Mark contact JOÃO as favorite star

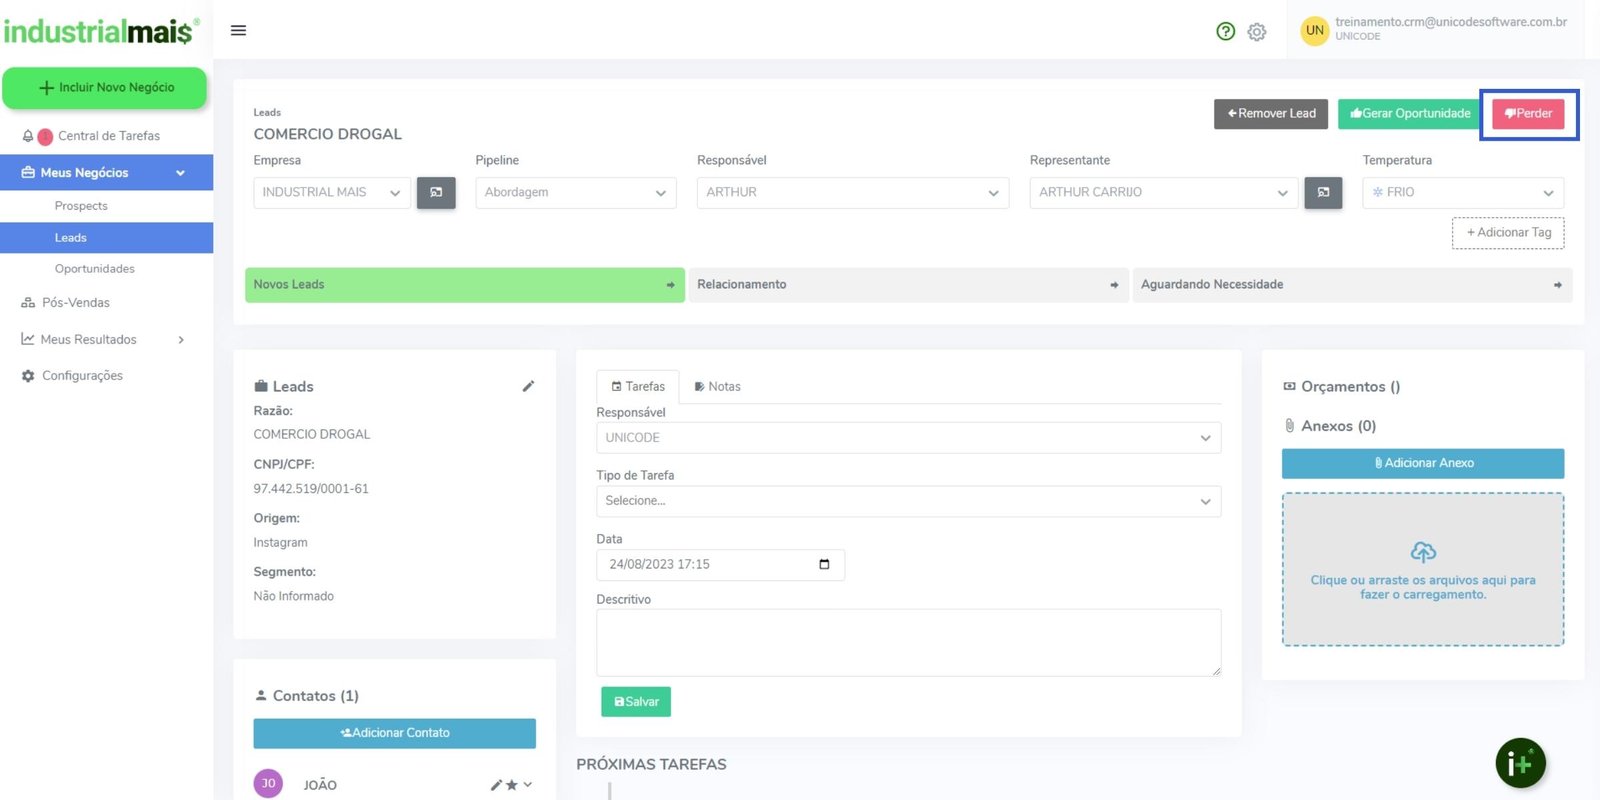512,785
